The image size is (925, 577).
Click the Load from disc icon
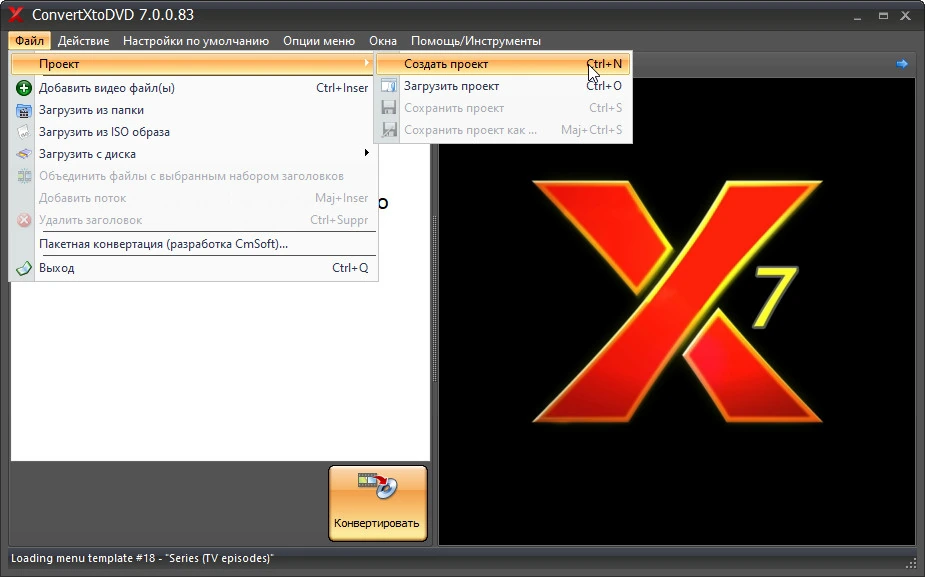point(24,154)
